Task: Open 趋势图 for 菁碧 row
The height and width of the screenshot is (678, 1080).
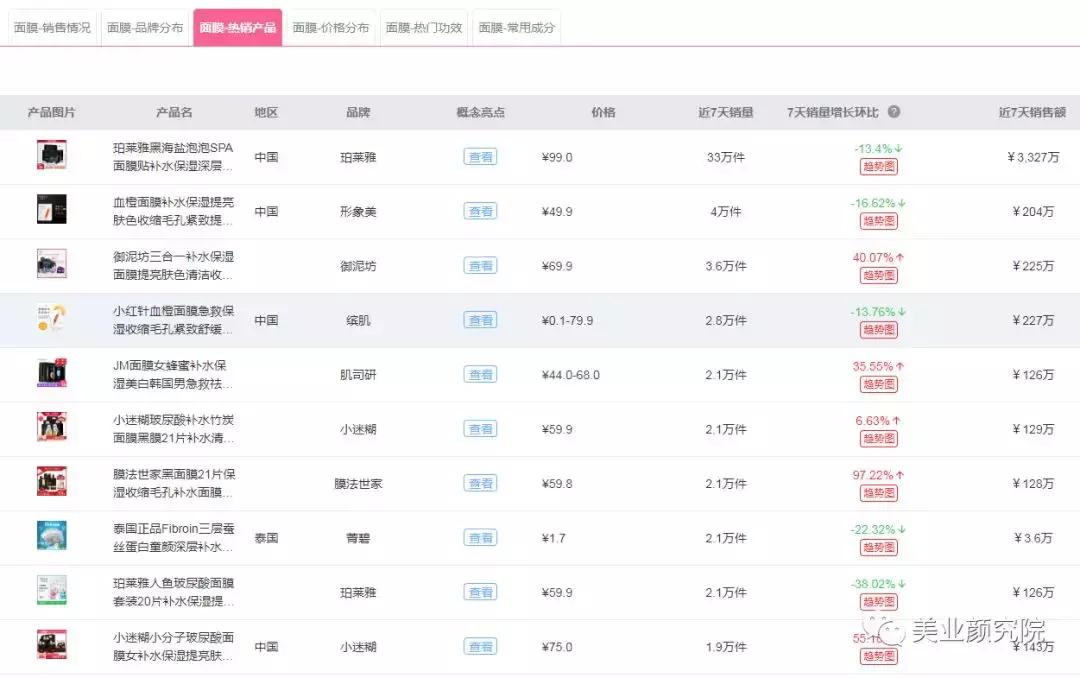Action: [878, 547]
